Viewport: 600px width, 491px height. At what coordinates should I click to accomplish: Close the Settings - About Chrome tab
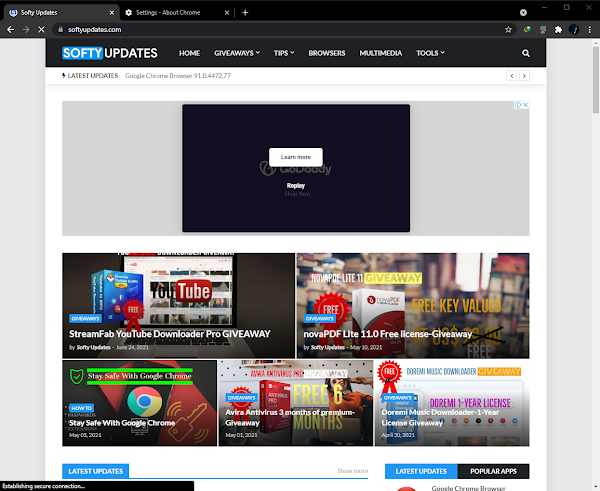227,13
